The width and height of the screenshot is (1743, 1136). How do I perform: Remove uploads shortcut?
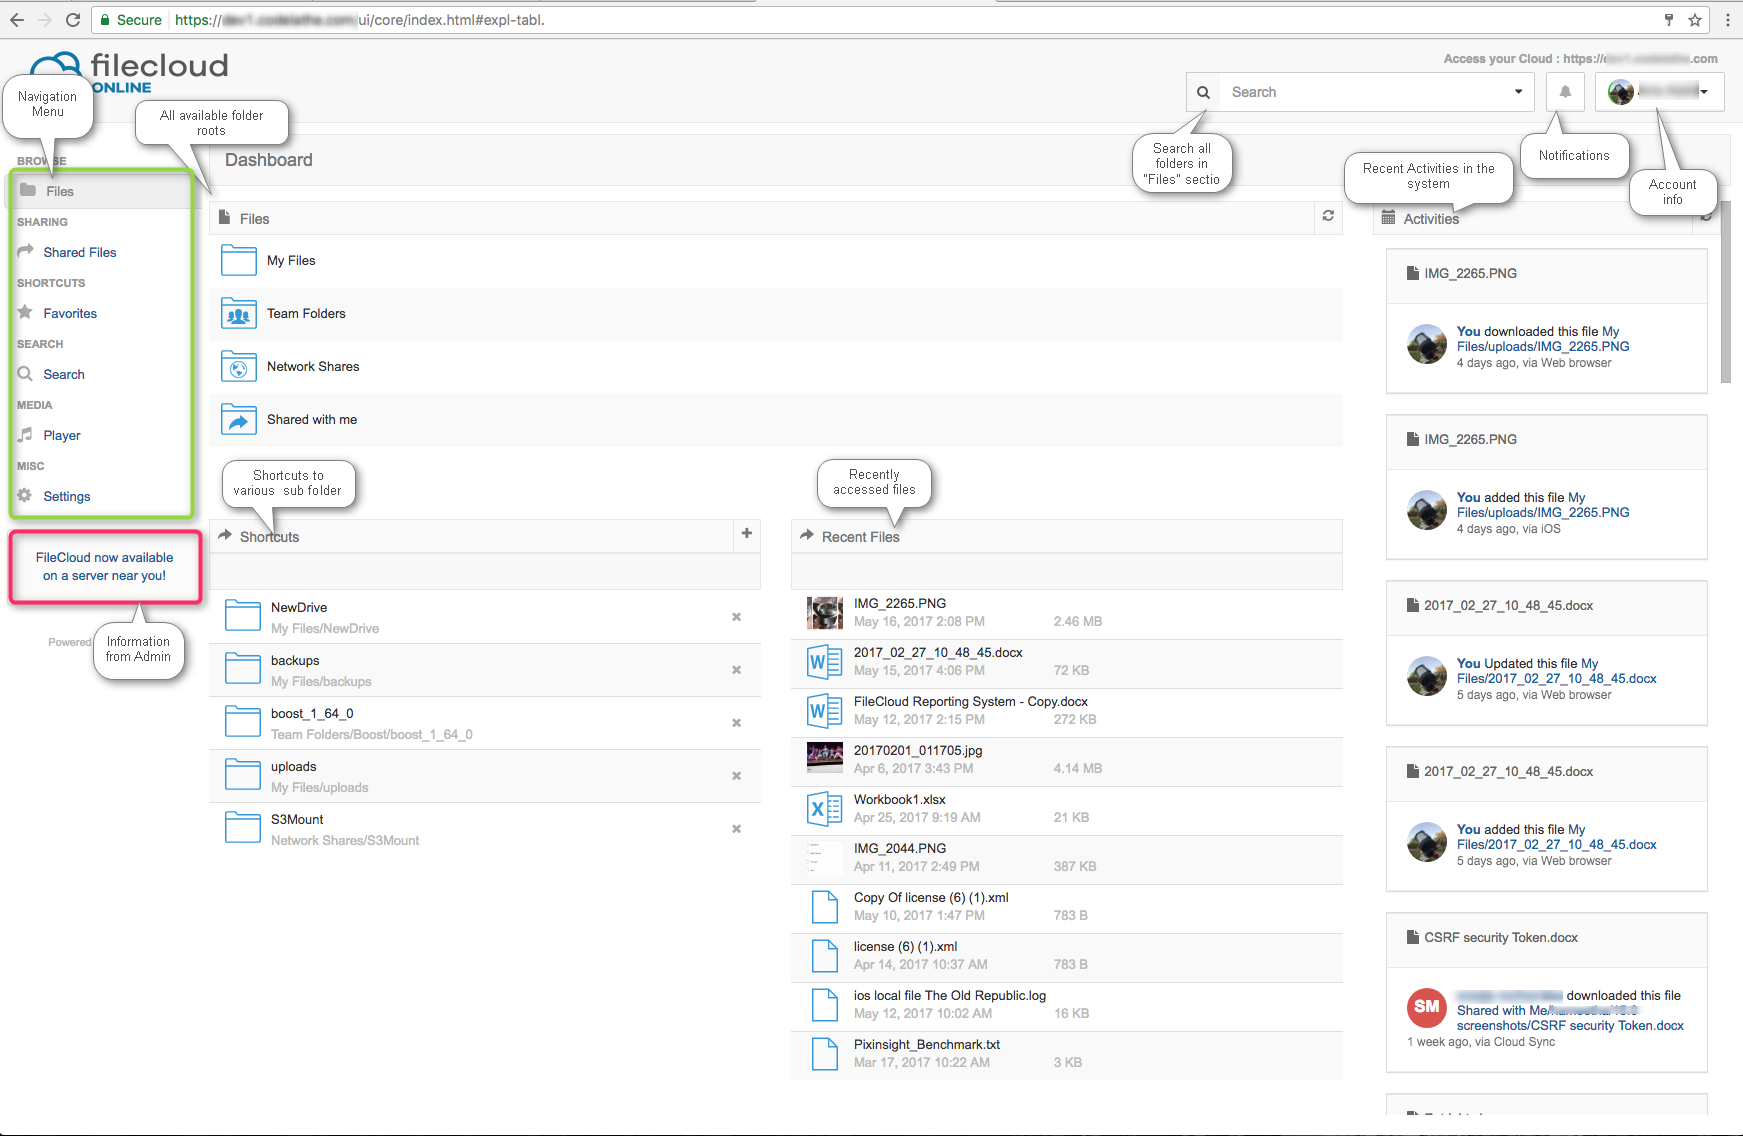736,776
